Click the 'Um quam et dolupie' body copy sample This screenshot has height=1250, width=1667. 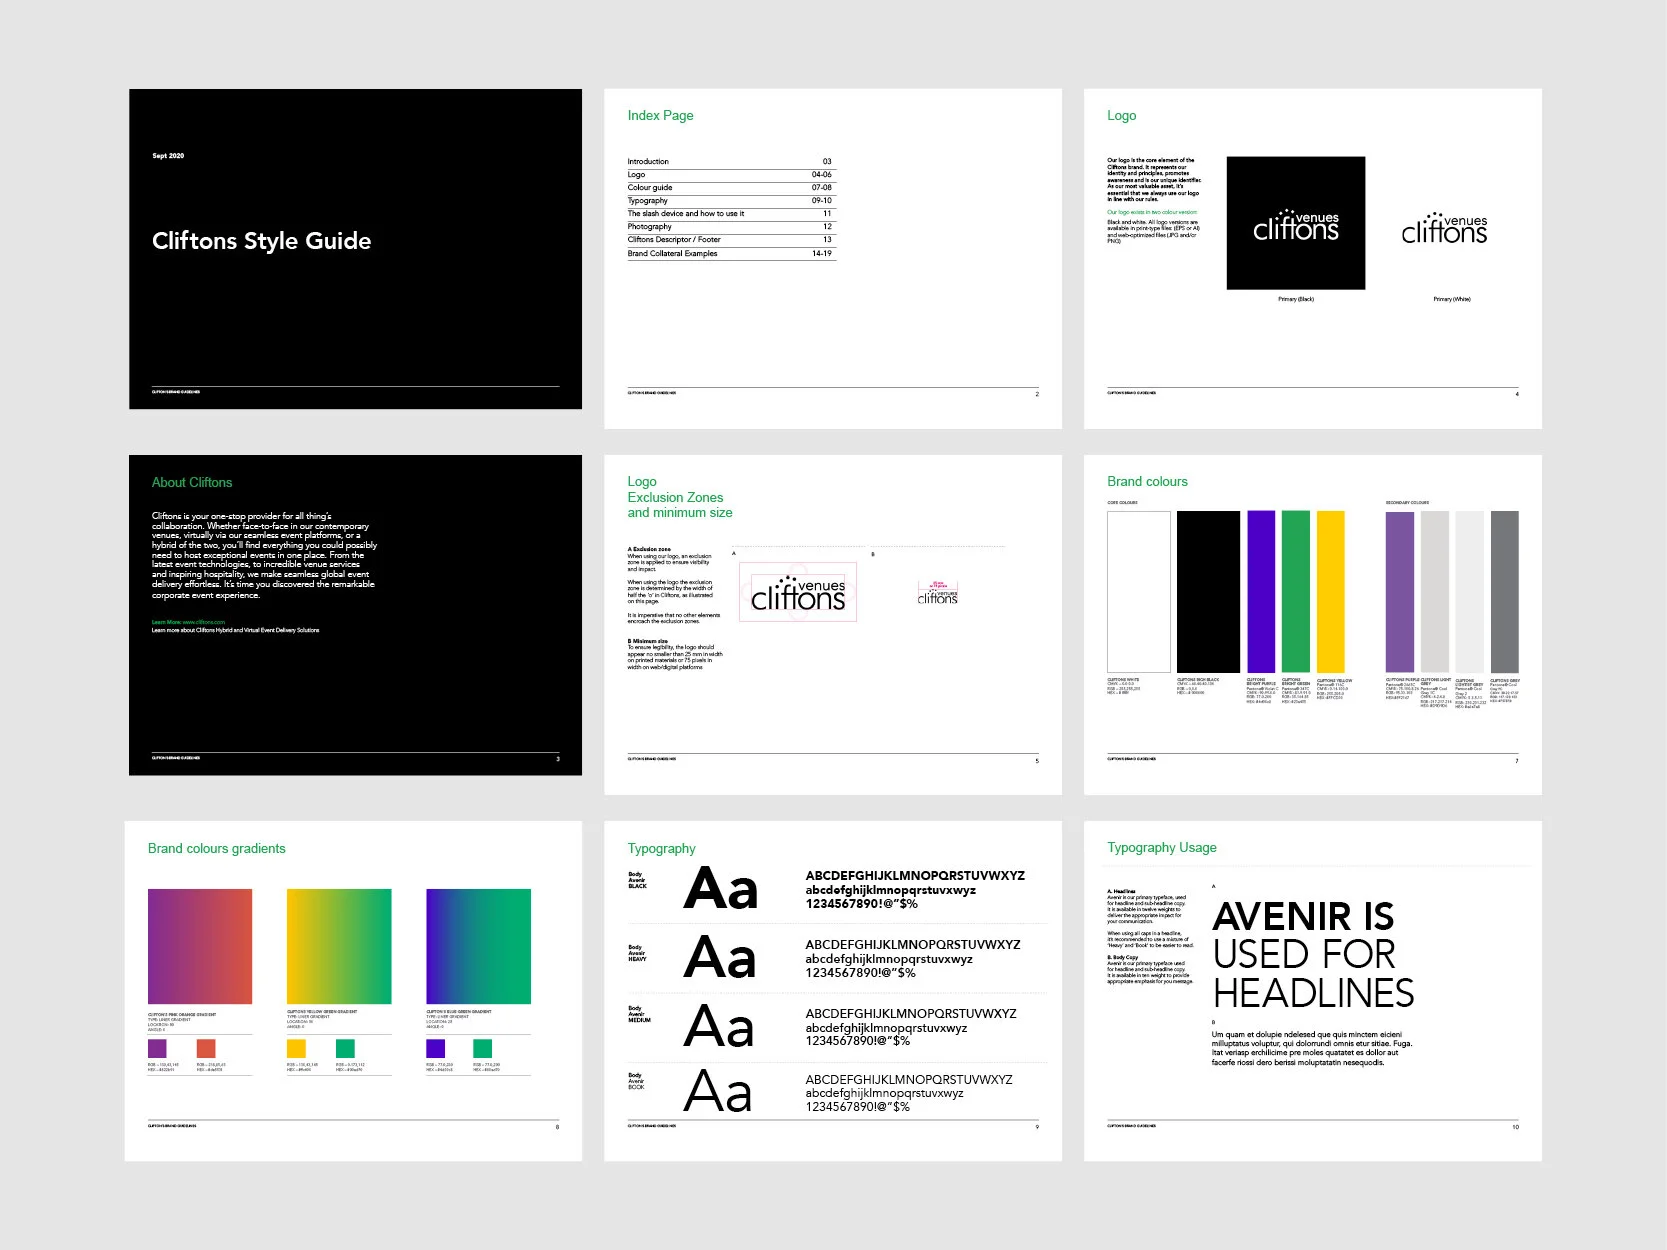(x=1312, y=1048)
